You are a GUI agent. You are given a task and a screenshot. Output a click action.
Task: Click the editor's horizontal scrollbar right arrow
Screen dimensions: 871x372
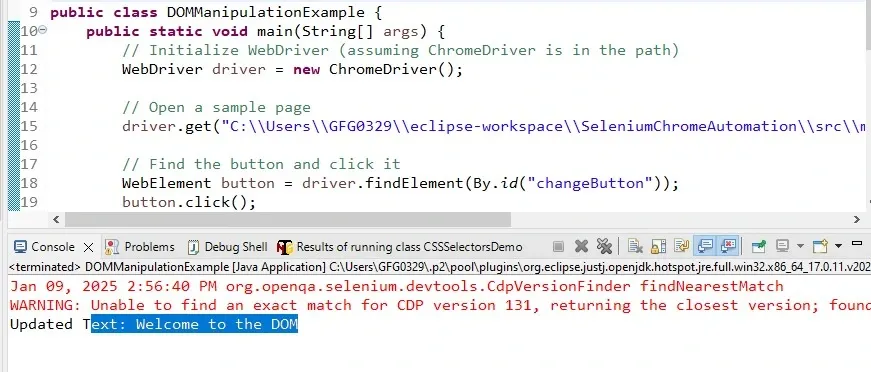(x=857, y=220)
